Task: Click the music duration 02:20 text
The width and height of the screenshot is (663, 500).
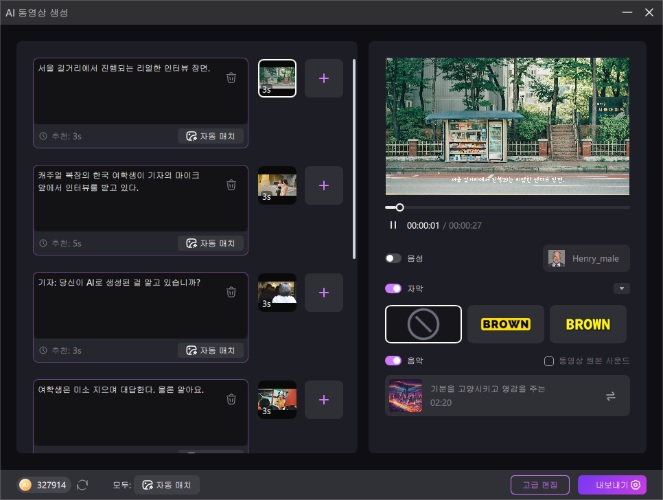Action: click(x=441, y=403)
